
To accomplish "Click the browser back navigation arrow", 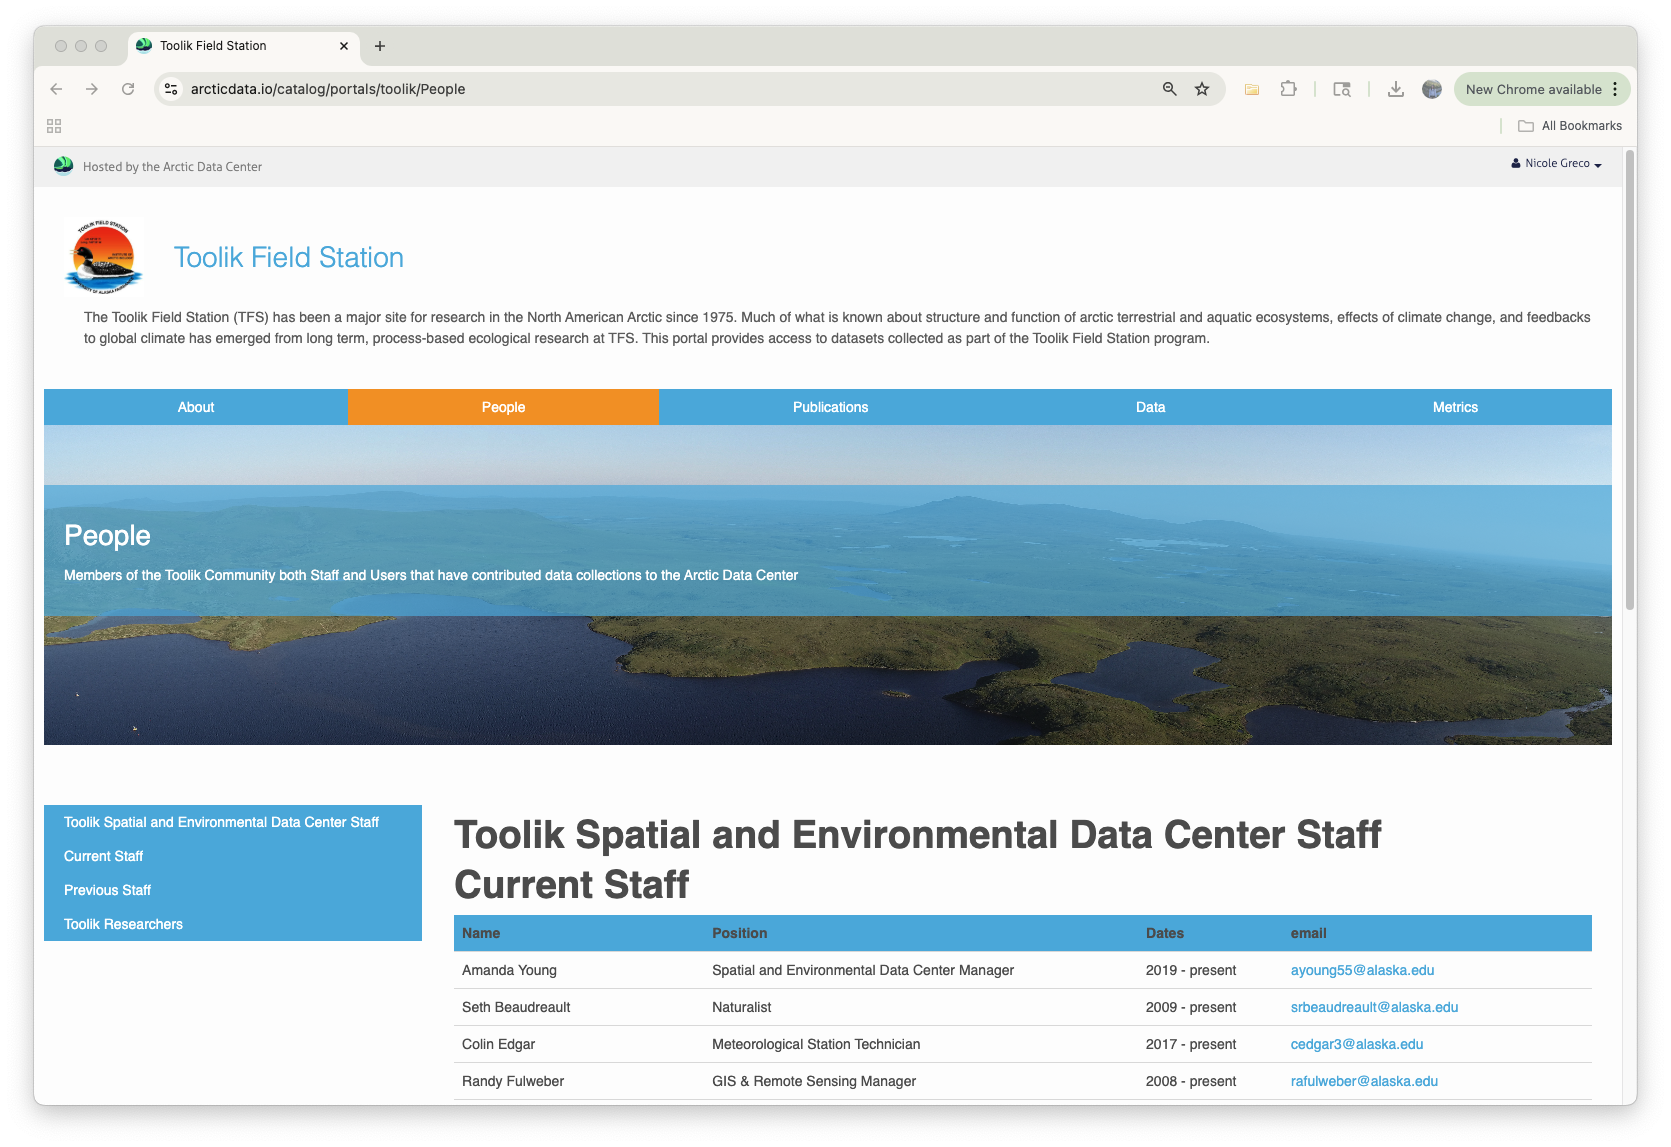I will coord(56,89).
